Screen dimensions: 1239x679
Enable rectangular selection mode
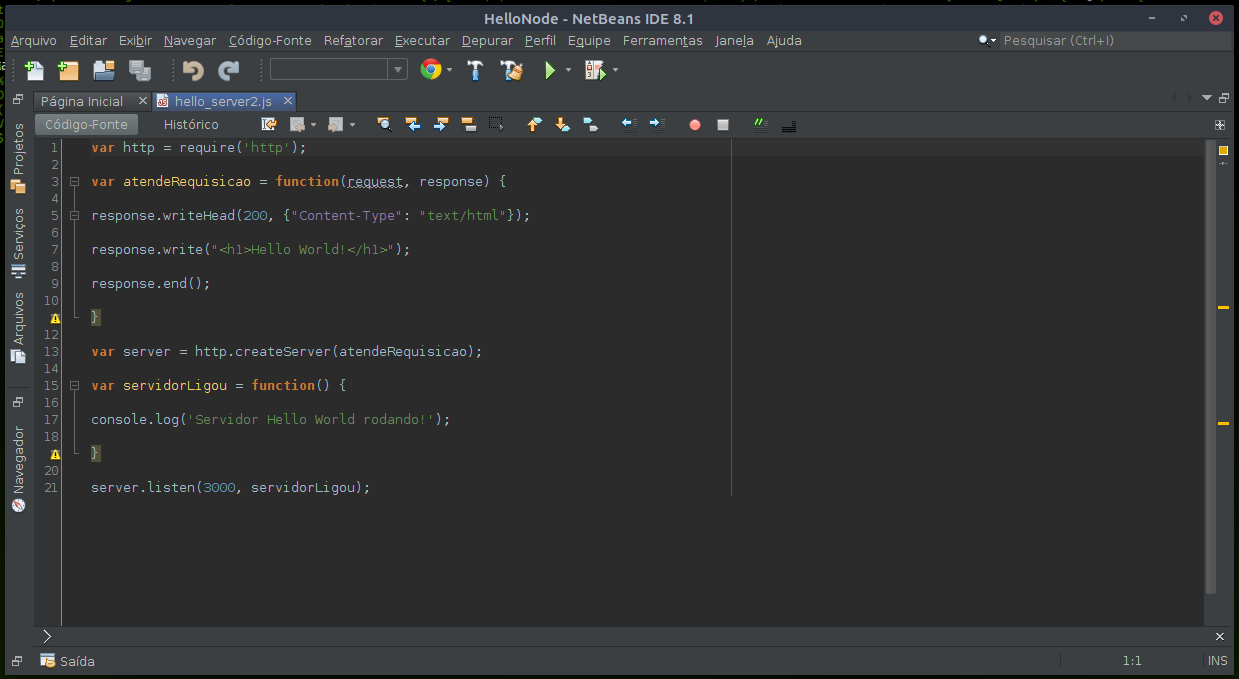495,124
